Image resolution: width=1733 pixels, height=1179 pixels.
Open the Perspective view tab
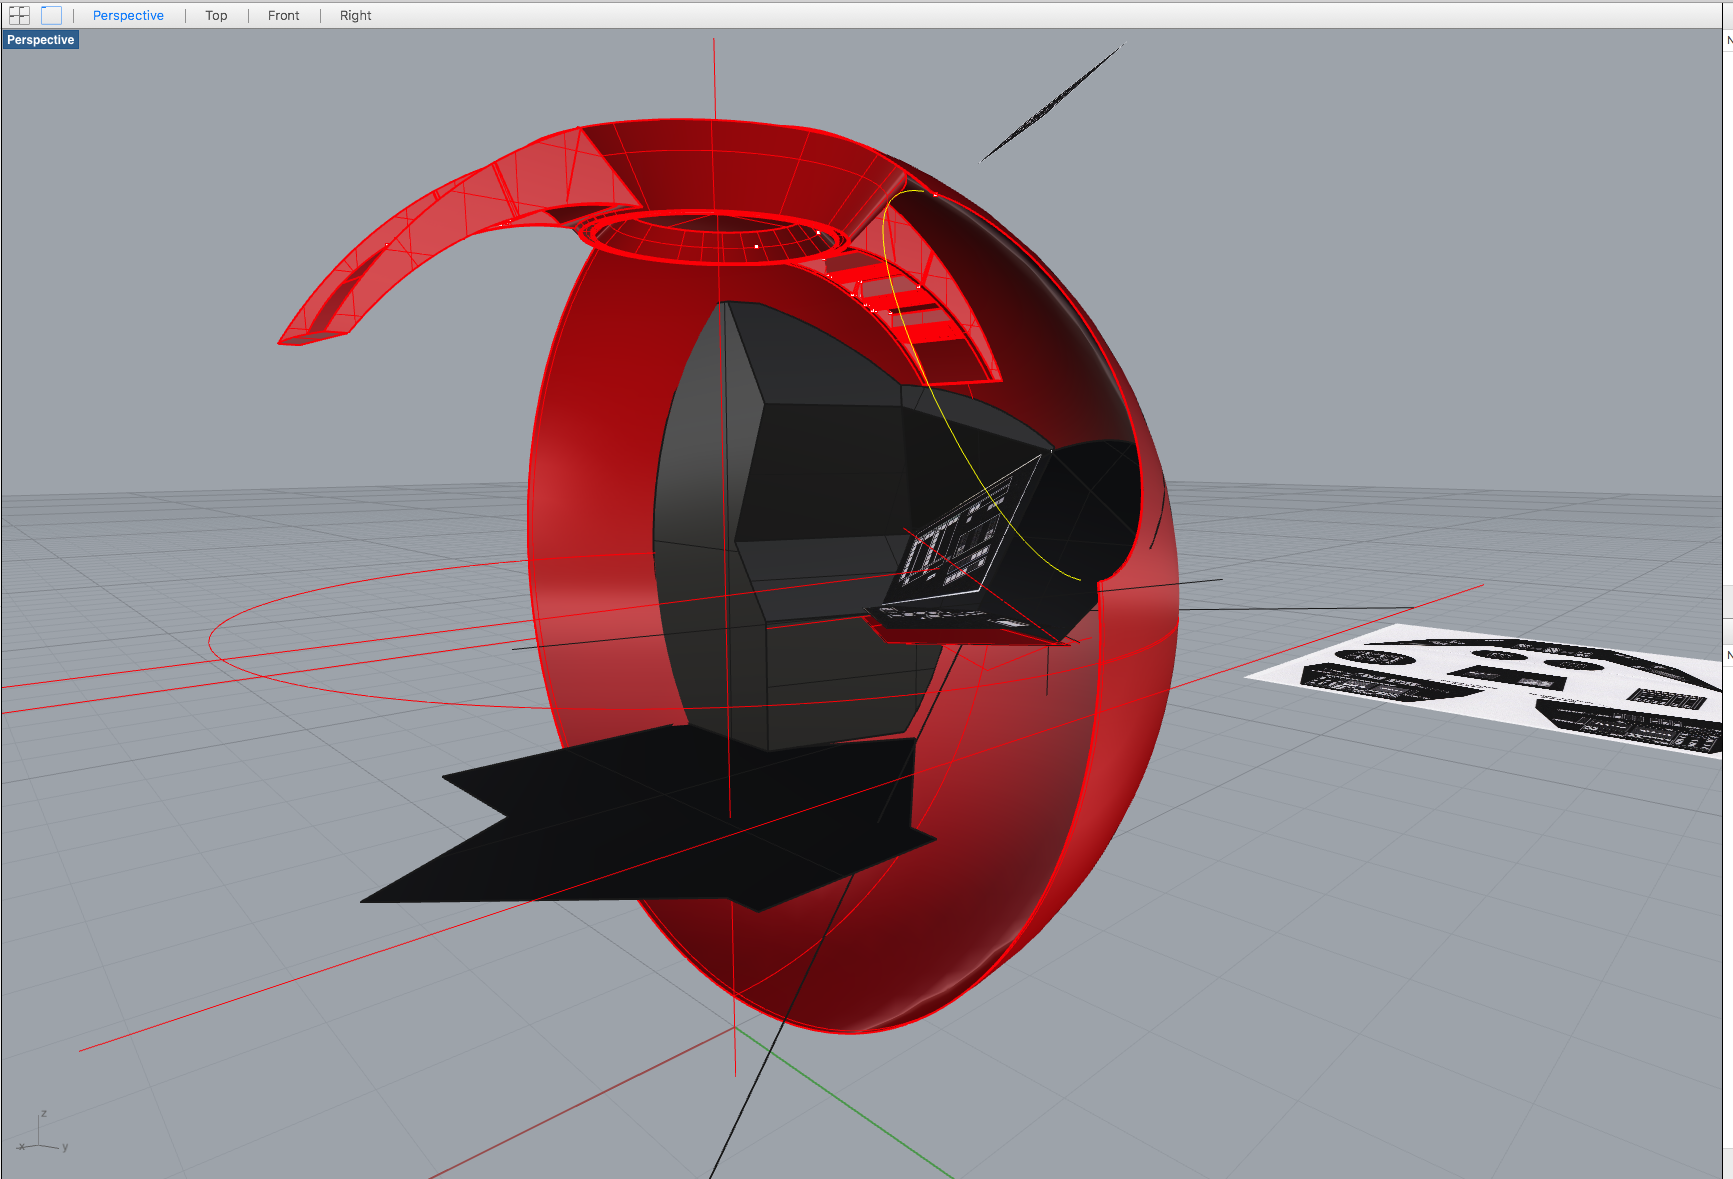coord(128,15)
